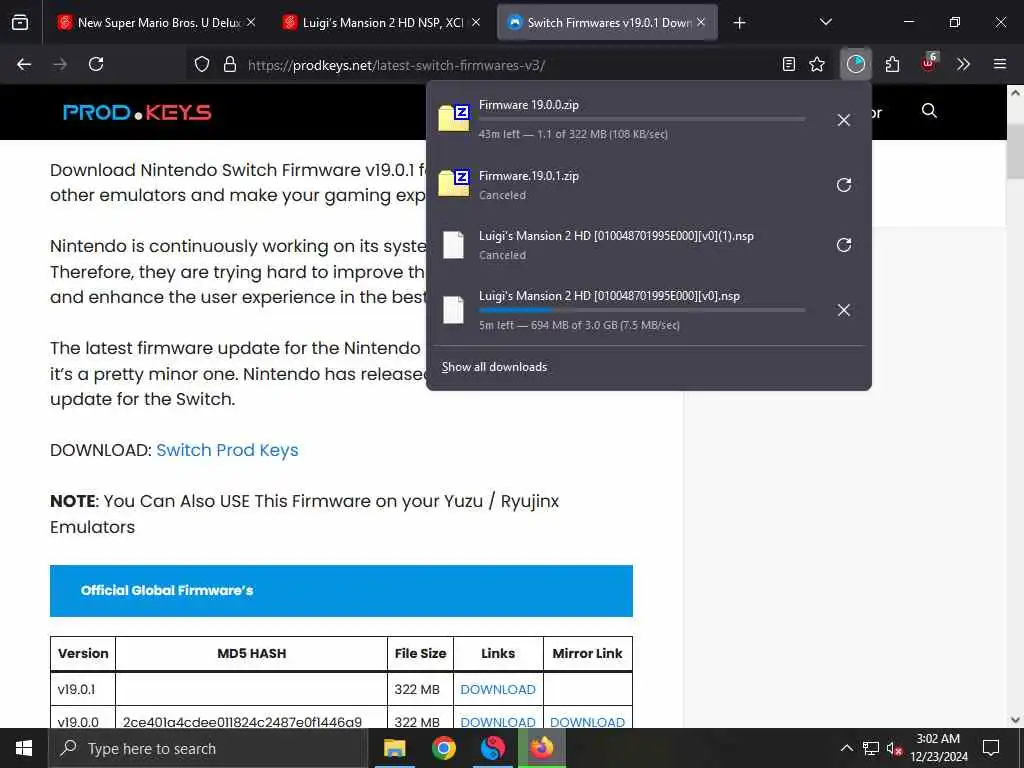Image resolution: width=1024 pixels, height=768 pixels.
Task: Click the network status tray icon
Action: [x=871, y=748]
